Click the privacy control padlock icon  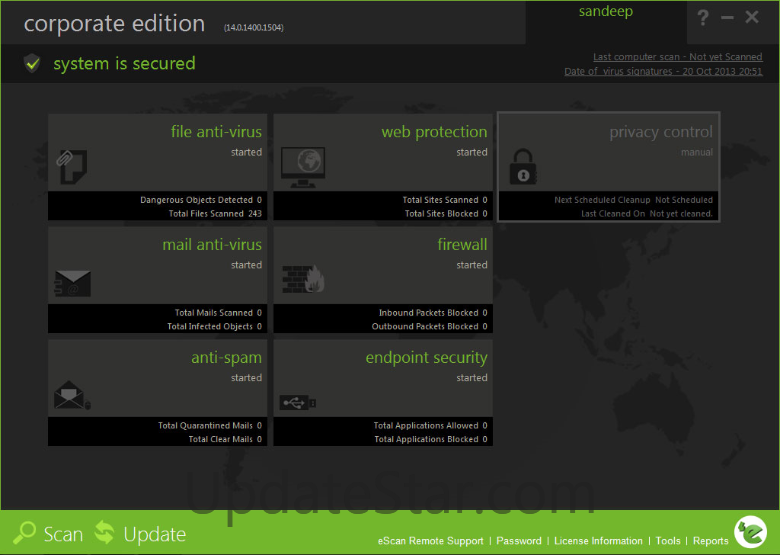(x=521, y=166)
